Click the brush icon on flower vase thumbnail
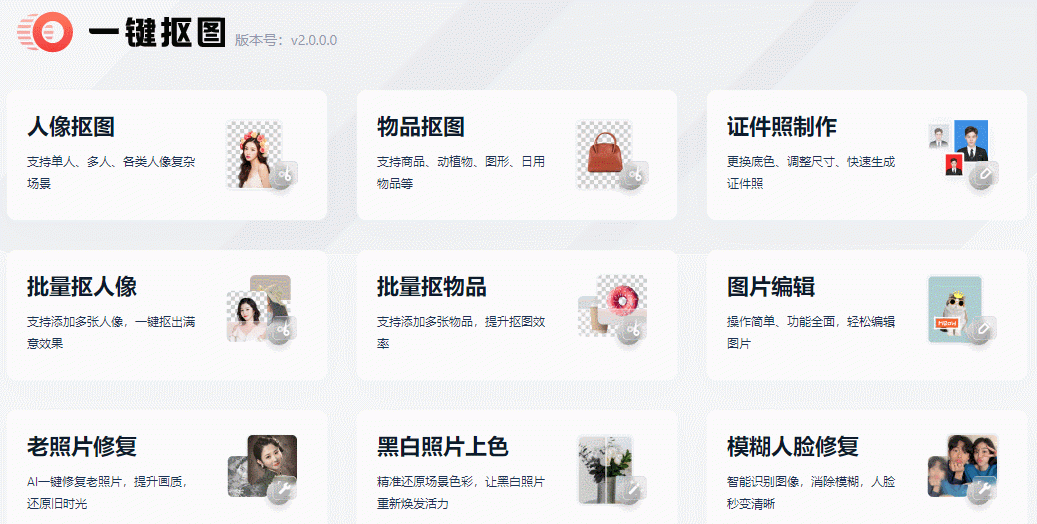This screenshot has width=1037, height=524. click(634, 490)
